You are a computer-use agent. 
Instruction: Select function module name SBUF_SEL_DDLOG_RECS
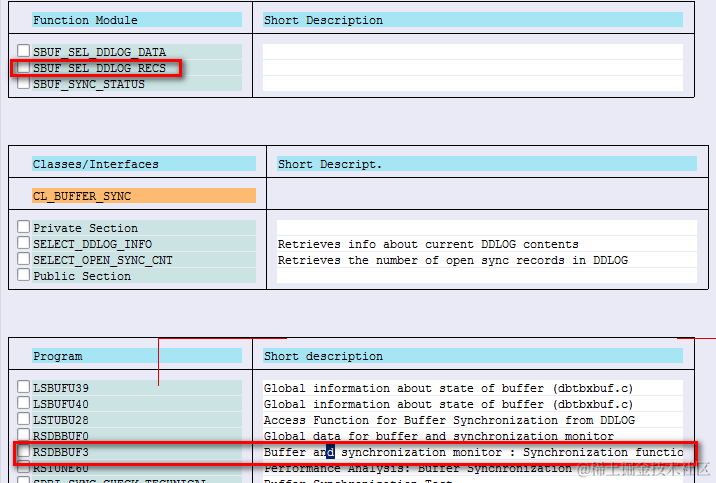[x=100, y=68]
